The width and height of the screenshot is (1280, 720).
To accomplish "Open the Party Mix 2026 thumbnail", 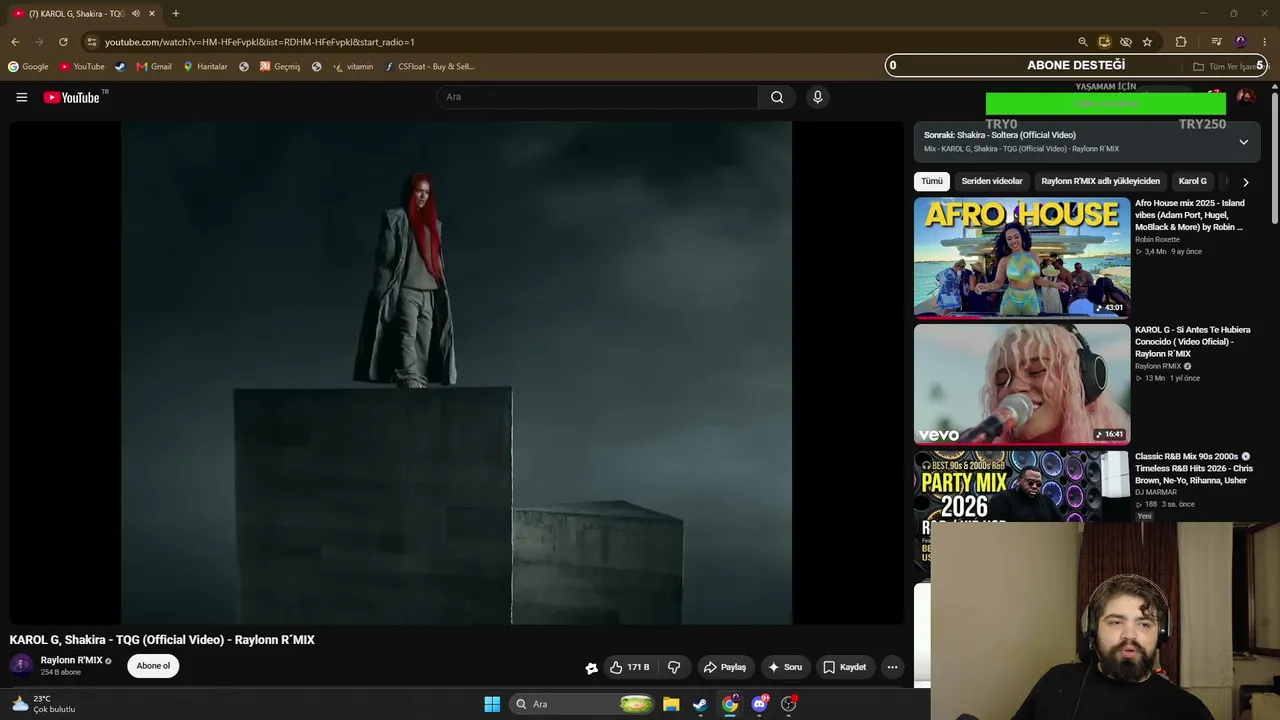I will [x=1022, y=486].
